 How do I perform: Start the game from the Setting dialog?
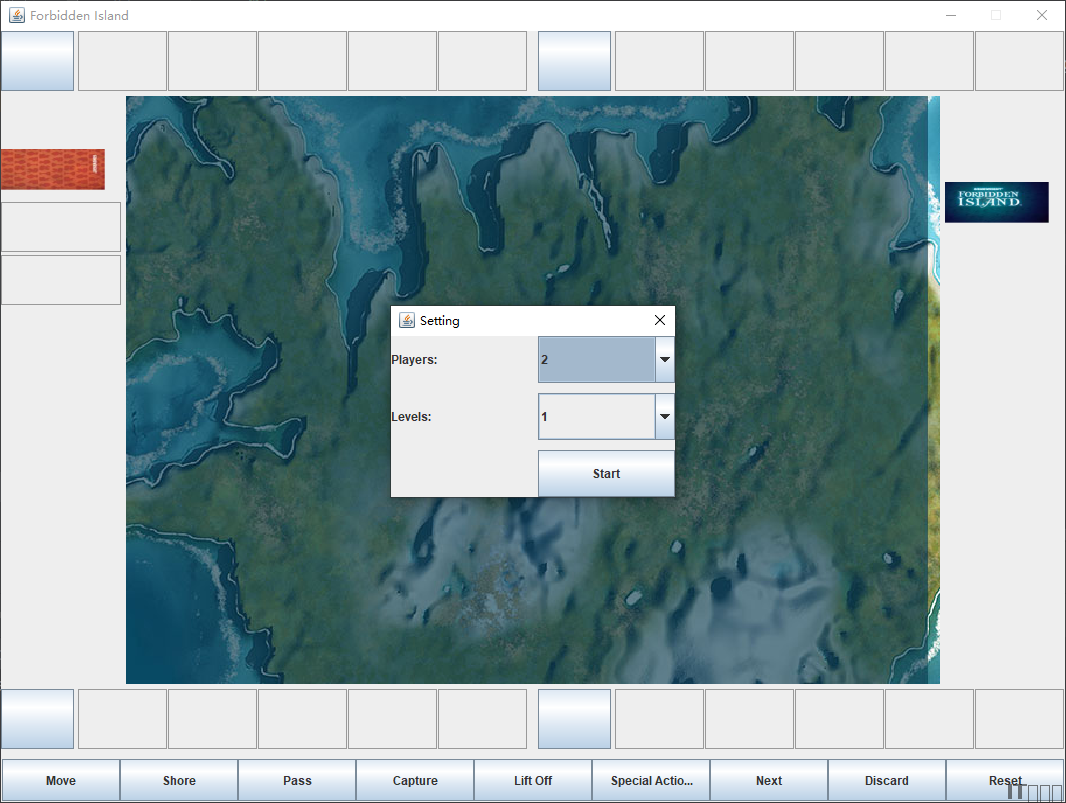(606, 473)
